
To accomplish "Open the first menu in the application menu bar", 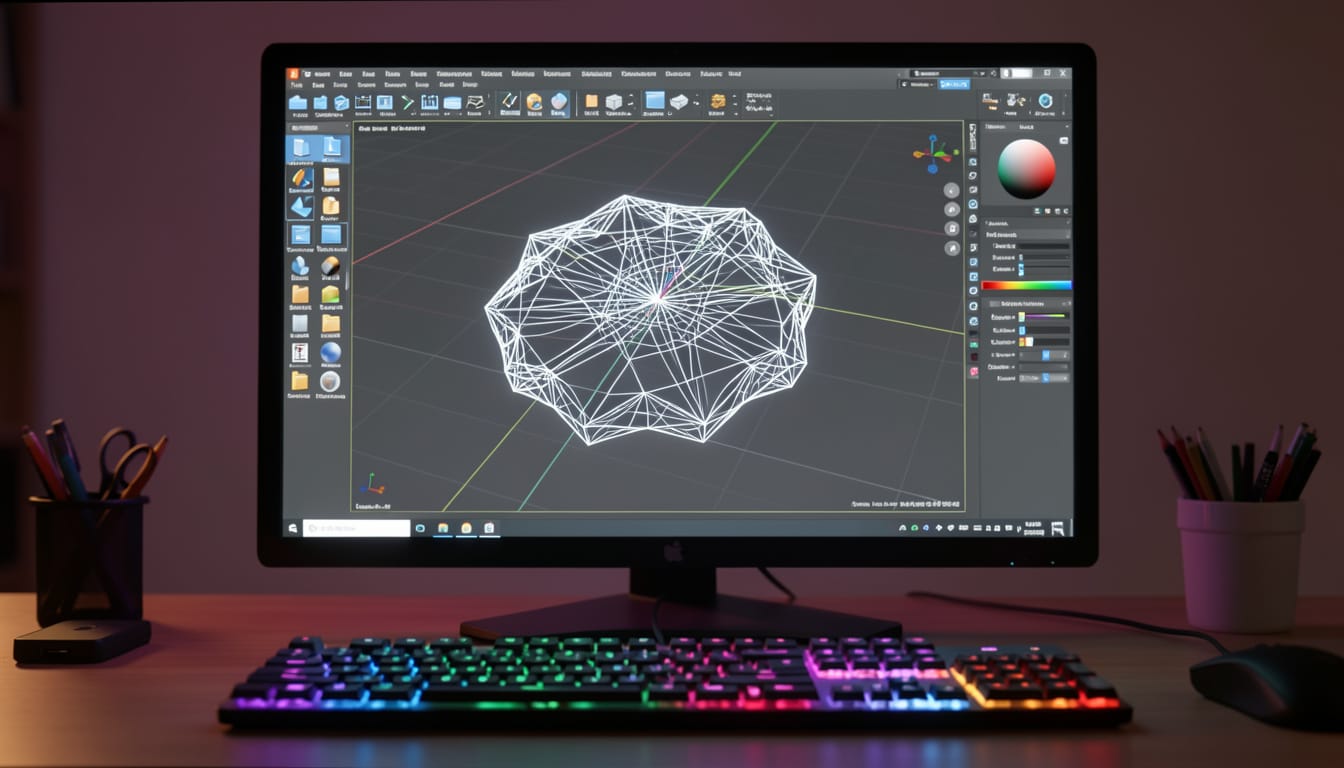I will coord(320,73).
